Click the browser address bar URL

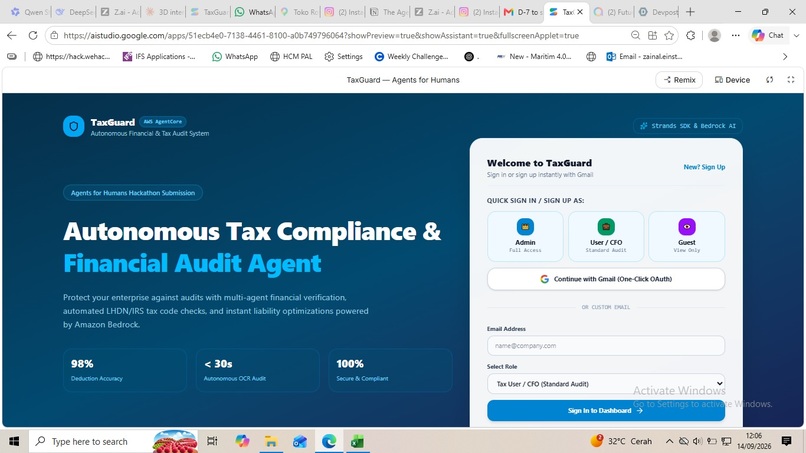tap(321, 35)
